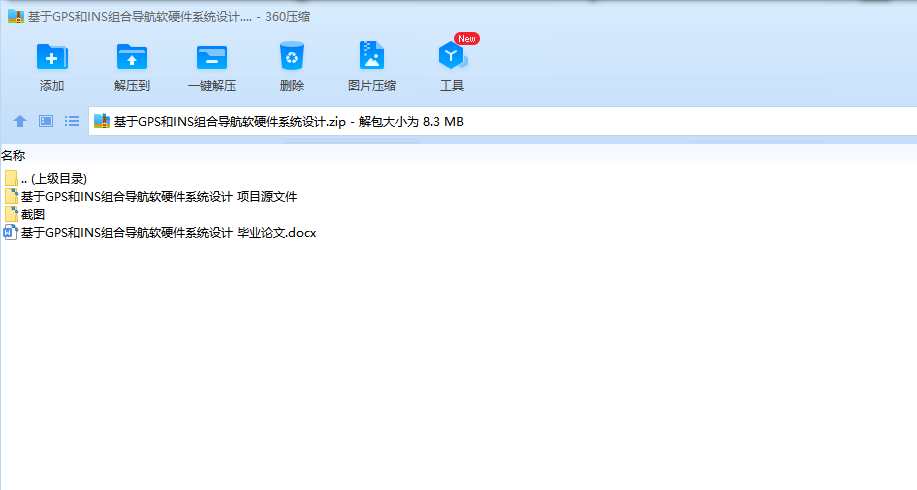The image size is (917, 490).
Task: Click the red New badge on 工具
Action: click(467, 39)
